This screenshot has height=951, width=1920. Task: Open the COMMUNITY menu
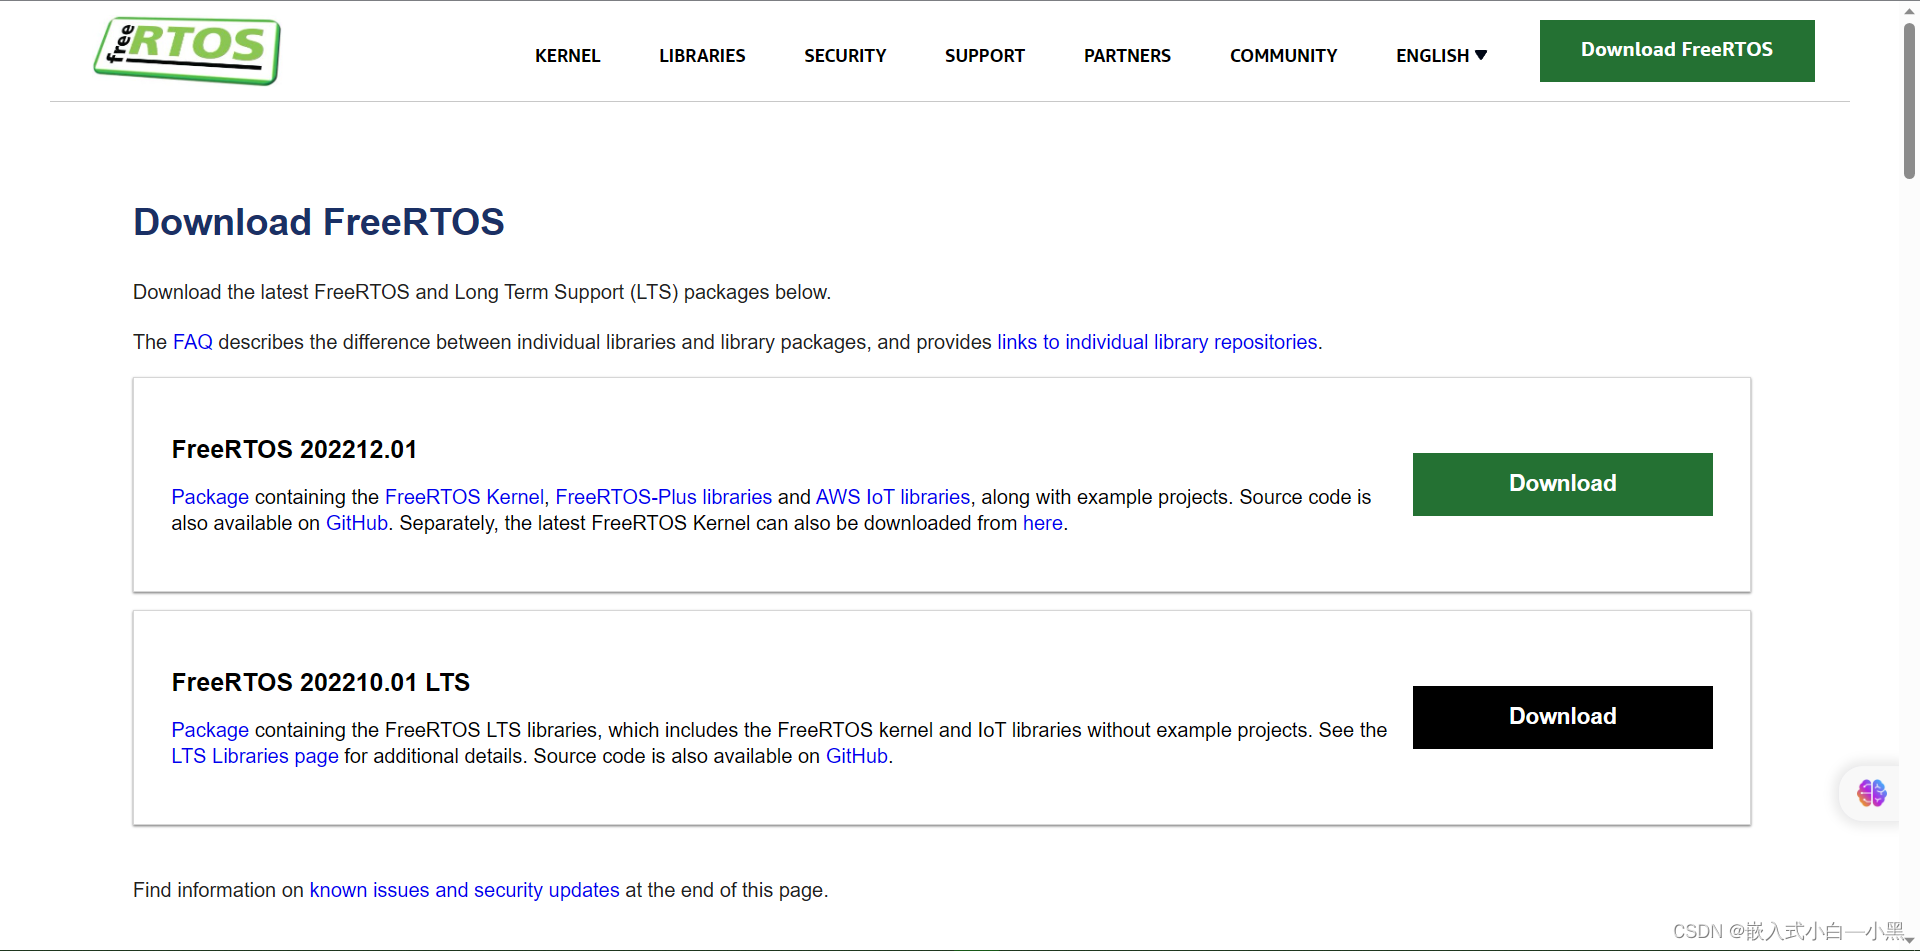(1283, 56)
